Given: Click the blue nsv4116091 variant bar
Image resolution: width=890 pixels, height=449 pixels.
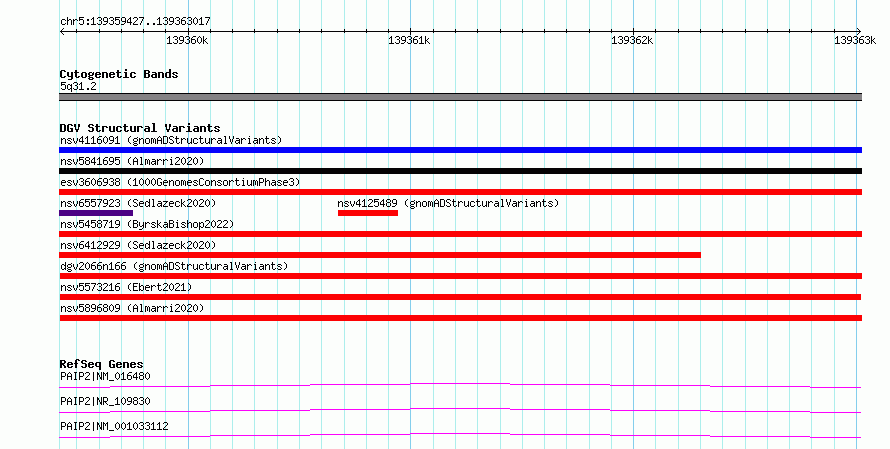Looking at the screenshot, I should coord(460,150).
